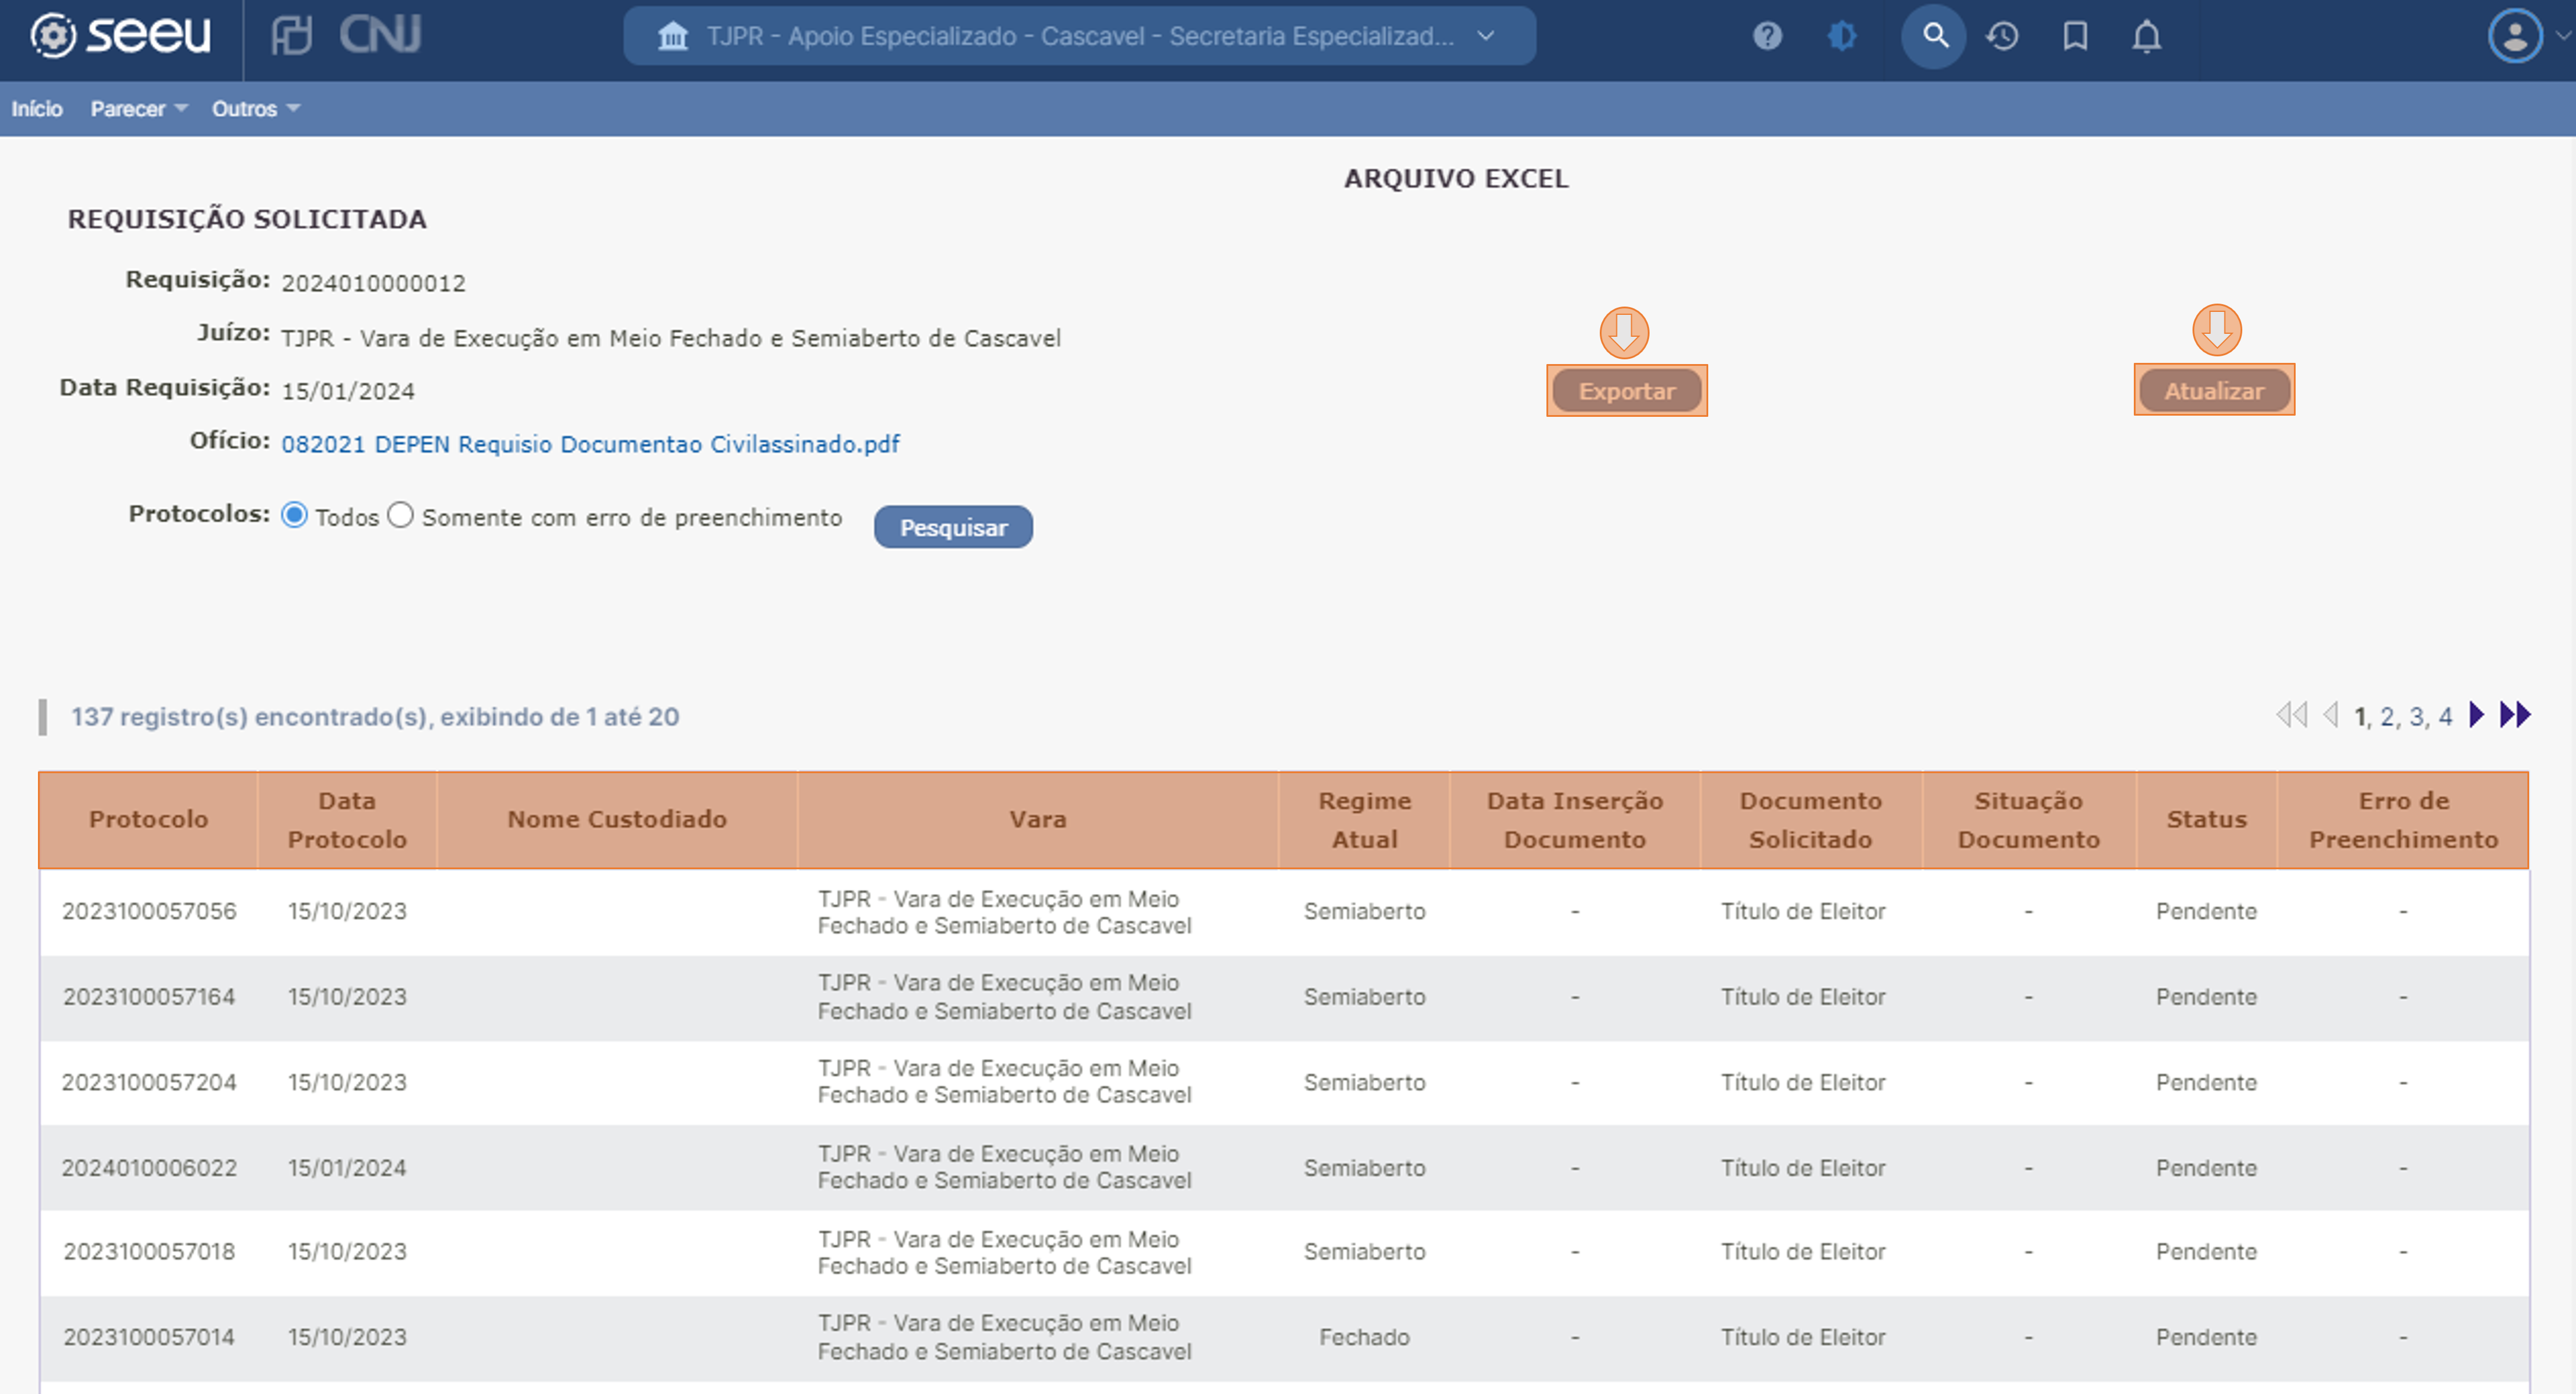
Task: Open the search magnifier icon
Action: (1934, 36)
